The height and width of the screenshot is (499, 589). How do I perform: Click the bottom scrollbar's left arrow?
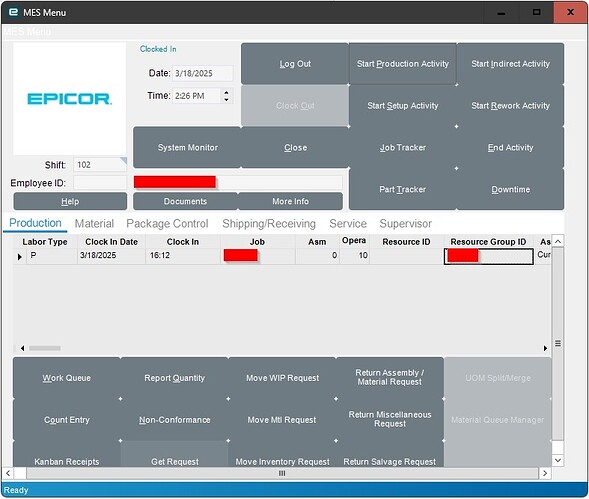8,473
